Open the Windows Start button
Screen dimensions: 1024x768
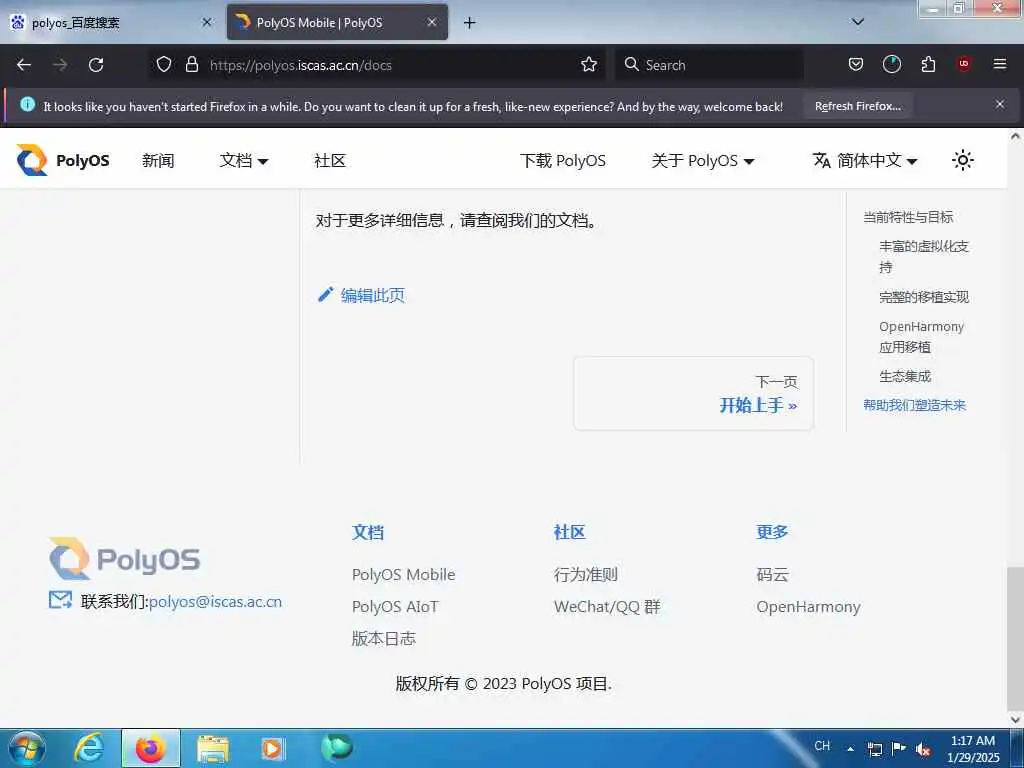click(26, 748)
